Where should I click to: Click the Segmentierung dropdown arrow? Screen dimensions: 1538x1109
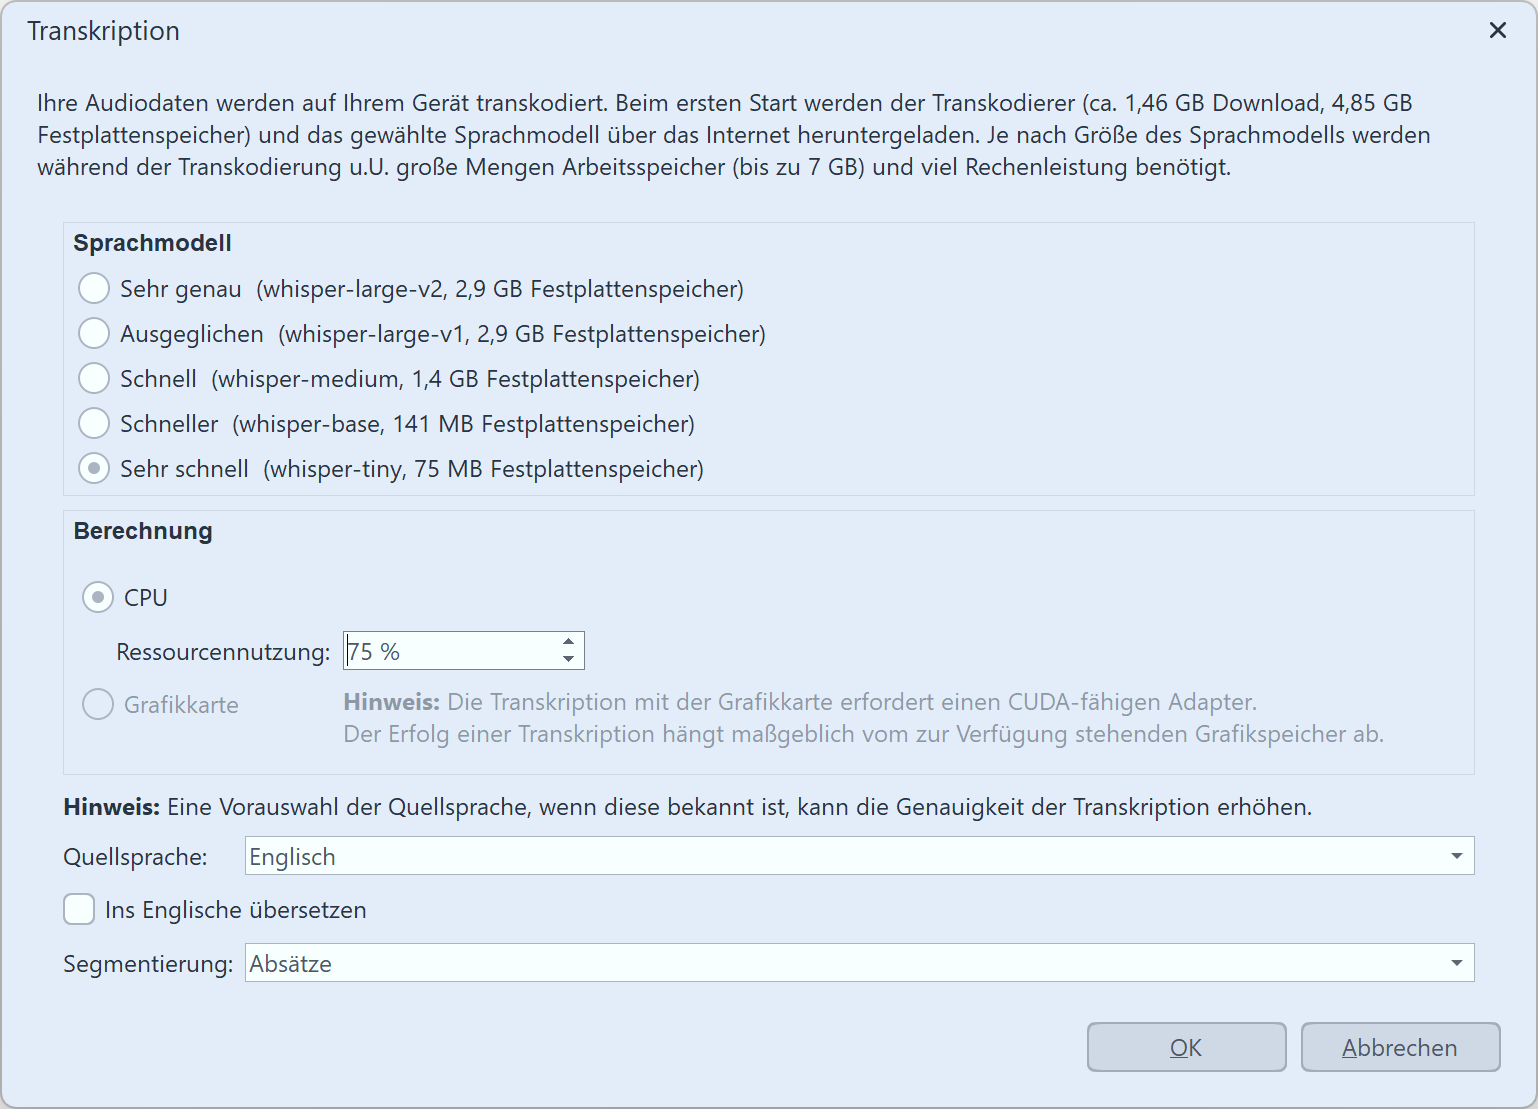pyautogui.click(x=1456, y=962)
